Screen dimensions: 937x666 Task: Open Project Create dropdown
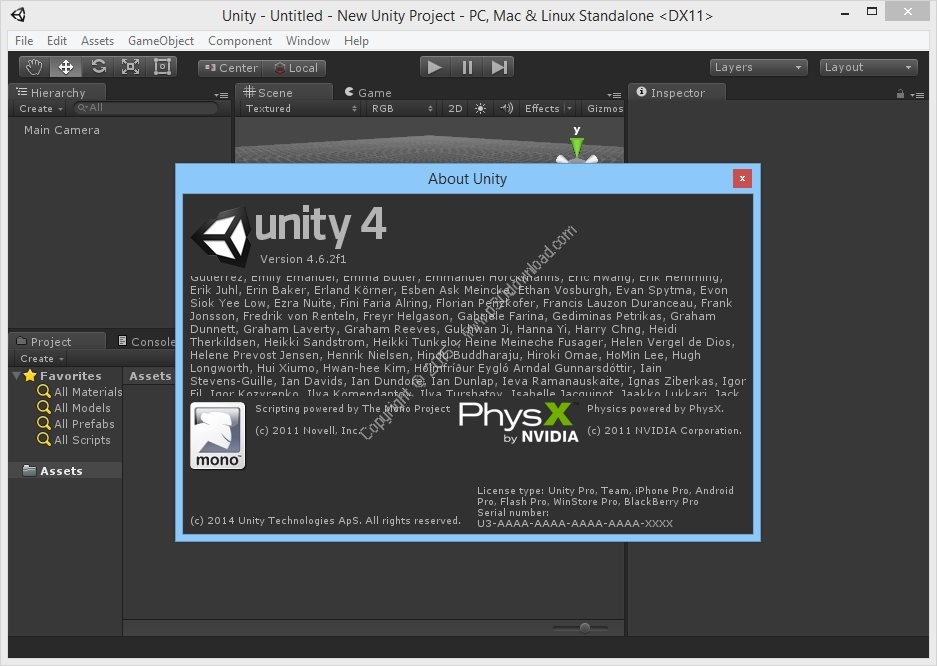coord(41,359)
